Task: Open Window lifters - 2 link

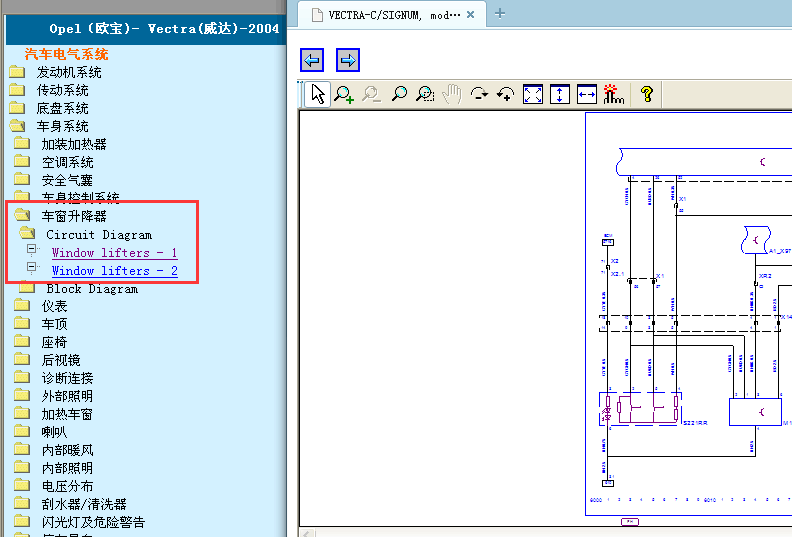Action: tap(114, 271)
